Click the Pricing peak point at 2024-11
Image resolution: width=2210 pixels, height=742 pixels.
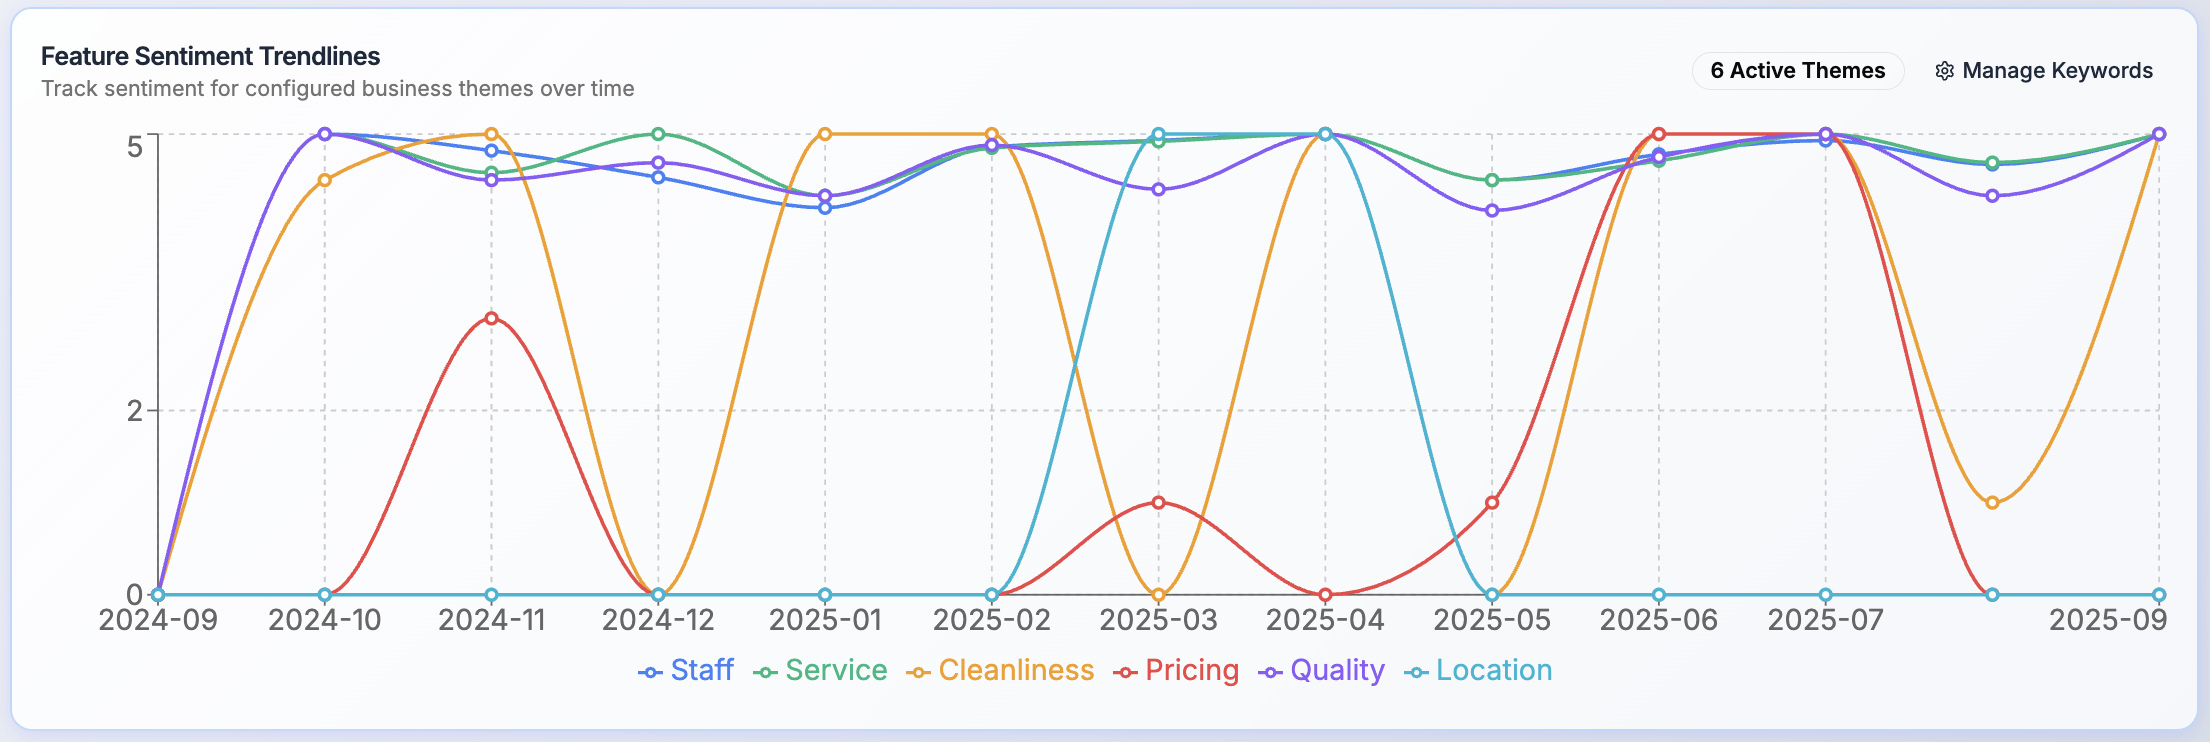pyautogui.click(x=491, y=319)
